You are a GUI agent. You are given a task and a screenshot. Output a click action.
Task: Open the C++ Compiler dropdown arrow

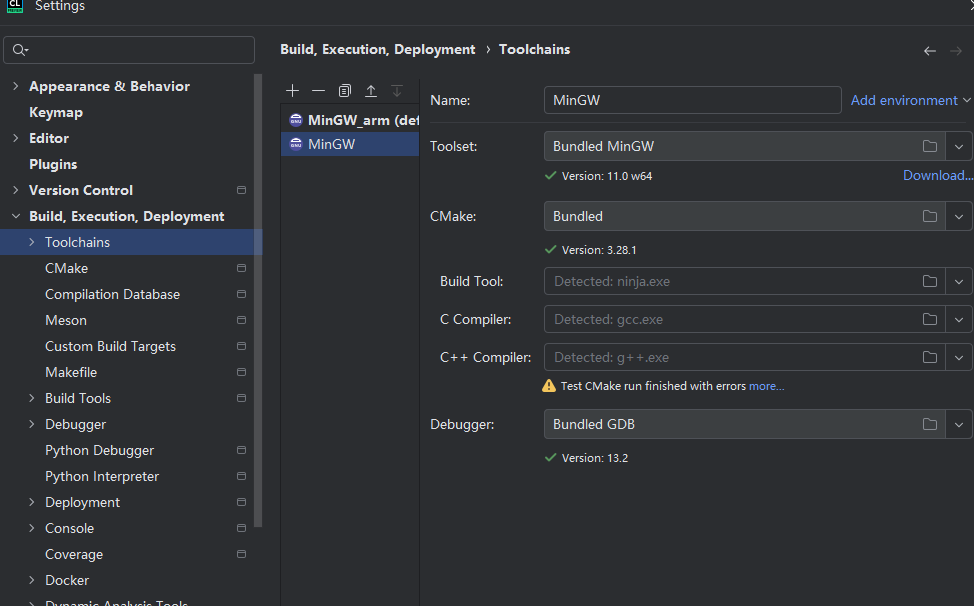(x=958, y=358)
